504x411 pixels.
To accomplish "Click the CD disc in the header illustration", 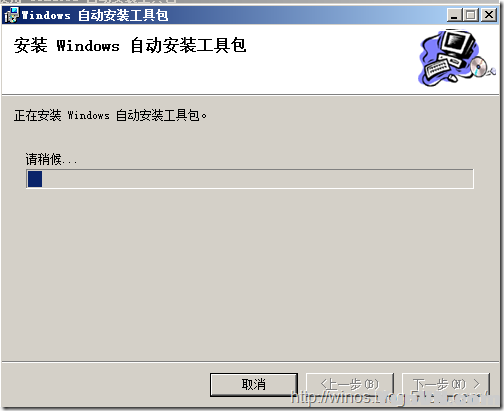I will pyautogui.click(x=479, y=66).
